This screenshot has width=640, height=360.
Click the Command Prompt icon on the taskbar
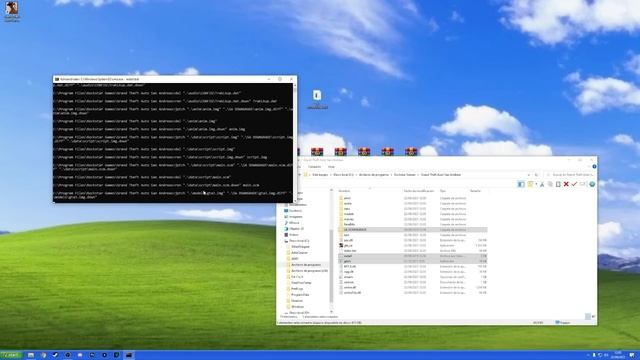[129, 355]
